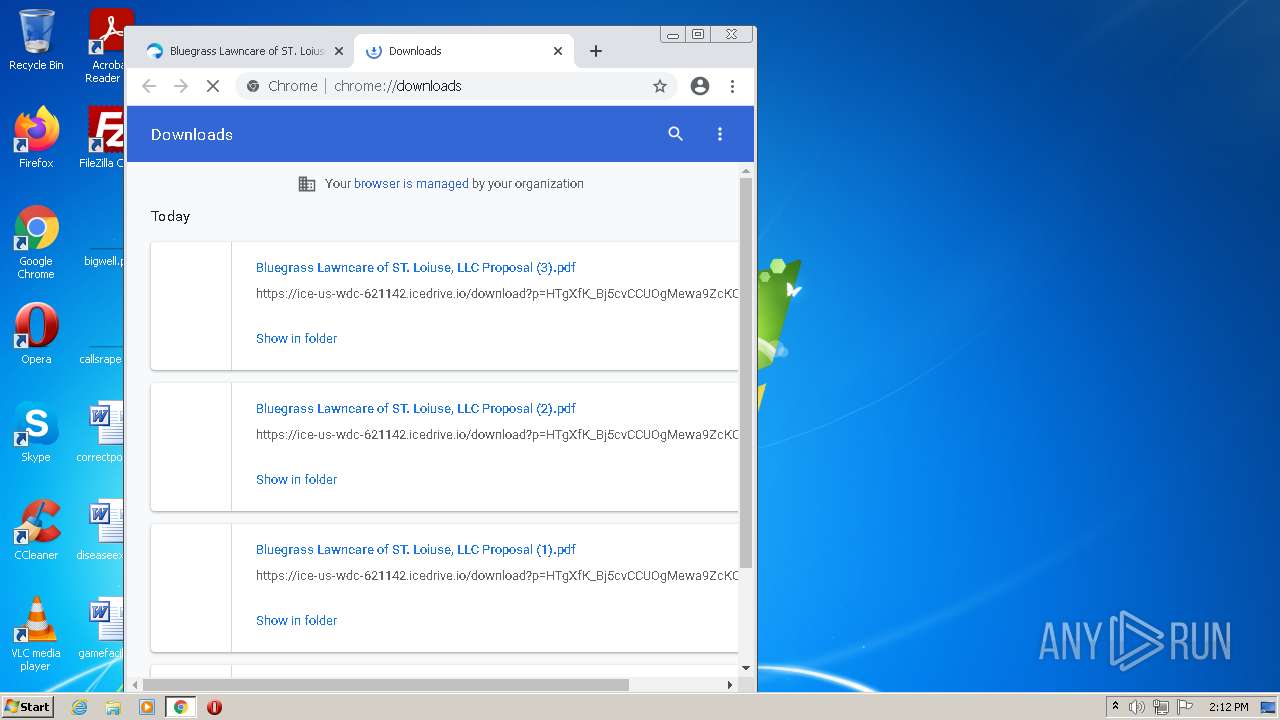Open the Chrome profile avatar
The image size is (1280, 720).
click(x=700, y=86)
